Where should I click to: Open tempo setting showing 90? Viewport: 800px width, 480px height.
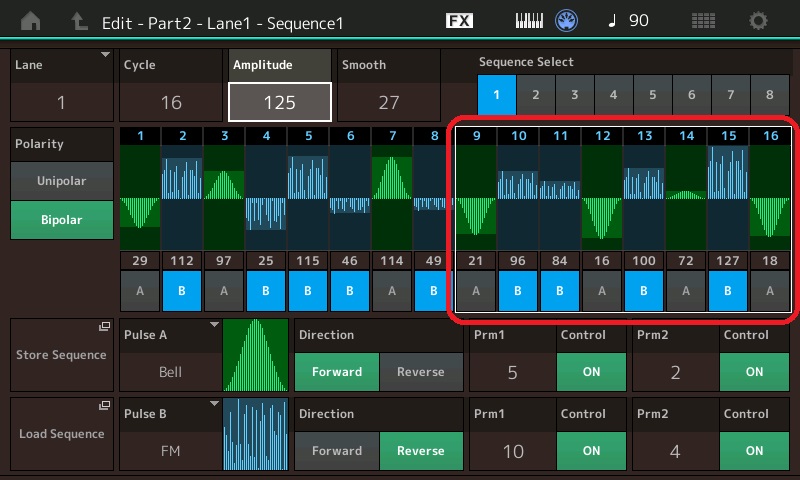(x=627, y=20)
